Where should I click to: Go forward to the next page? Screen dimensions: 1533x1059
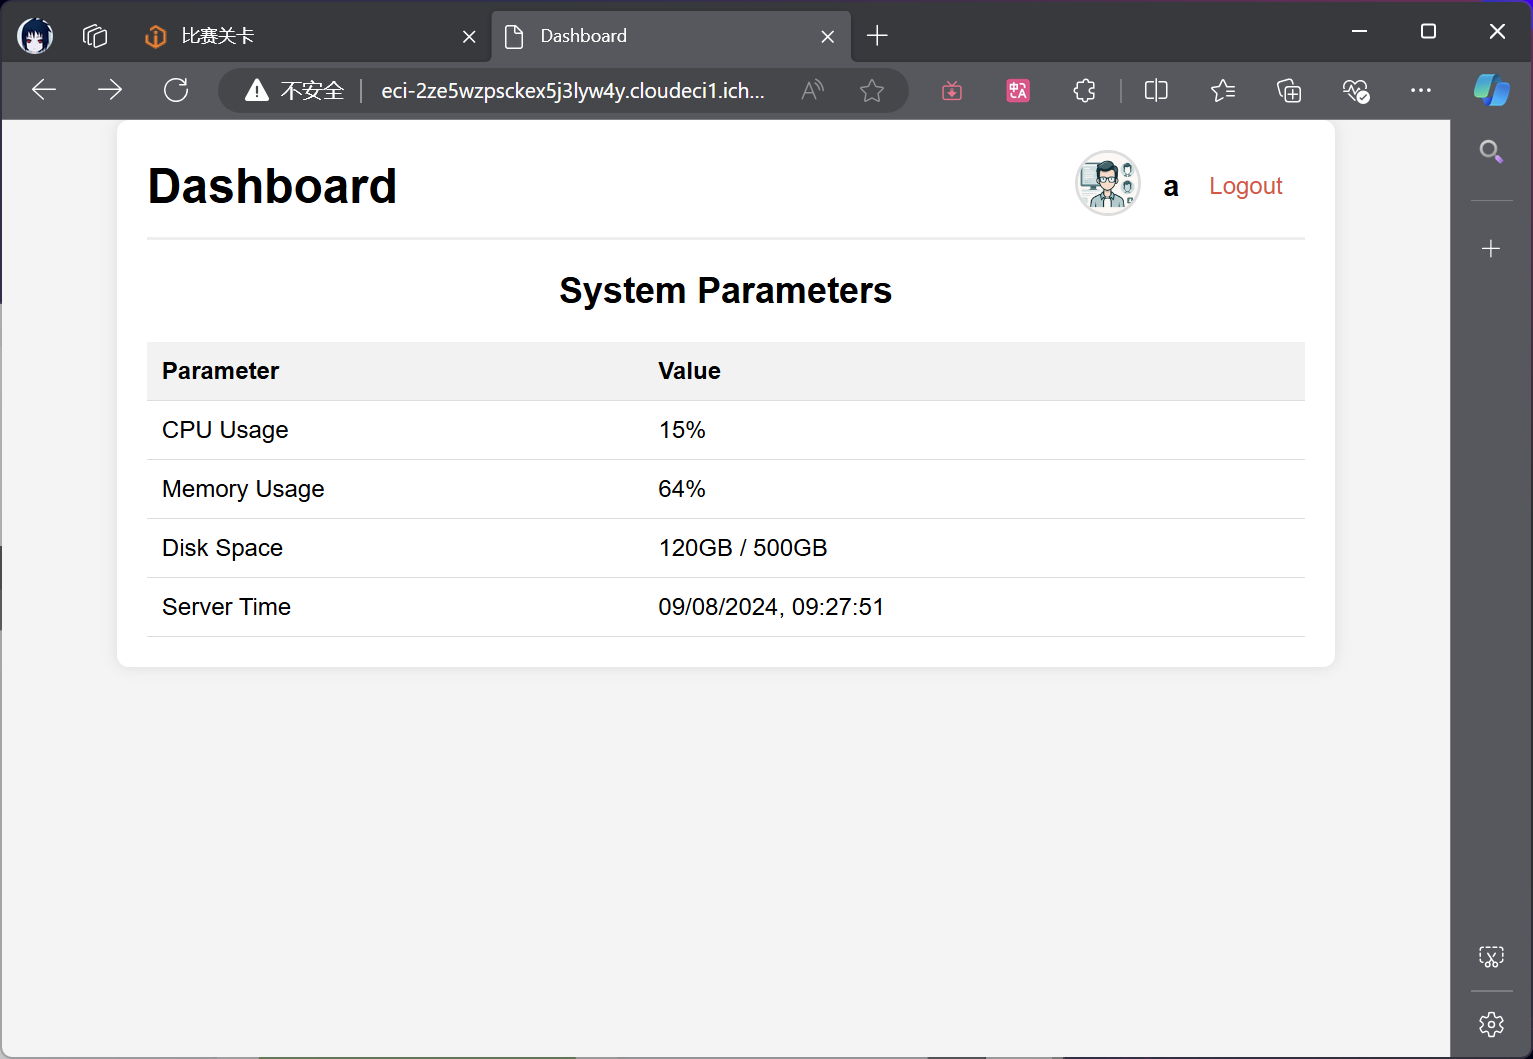pos(110,90)
